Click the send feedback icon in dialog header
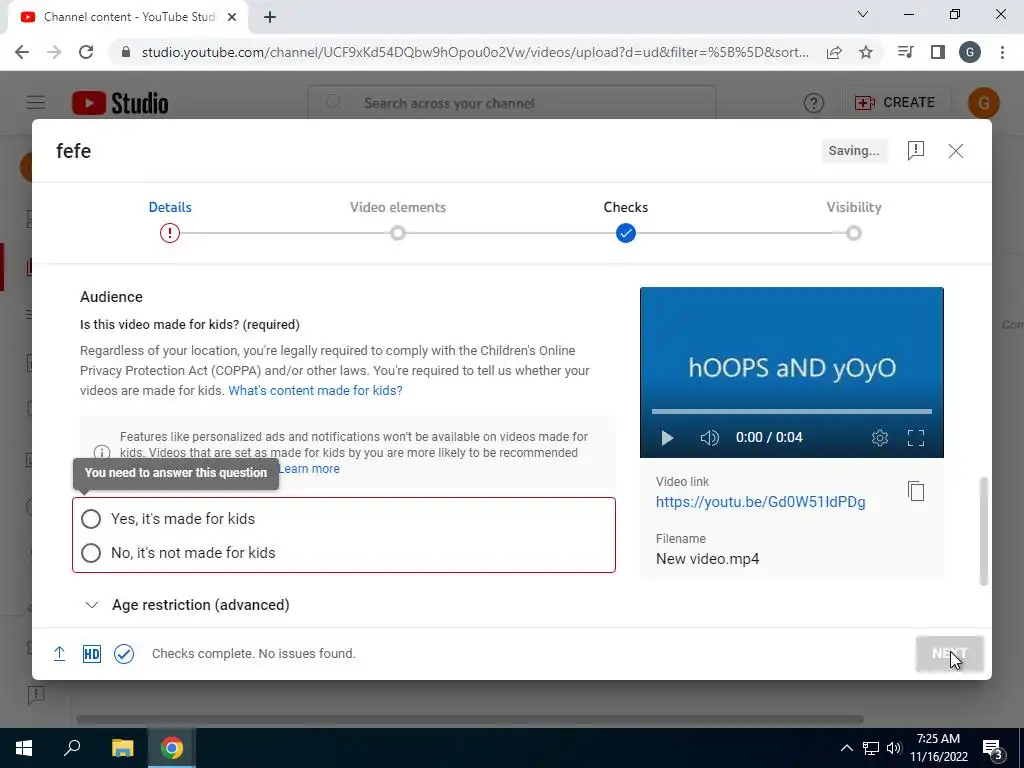The width and height of the screenshot is (1024, 768). click(916, 151)
